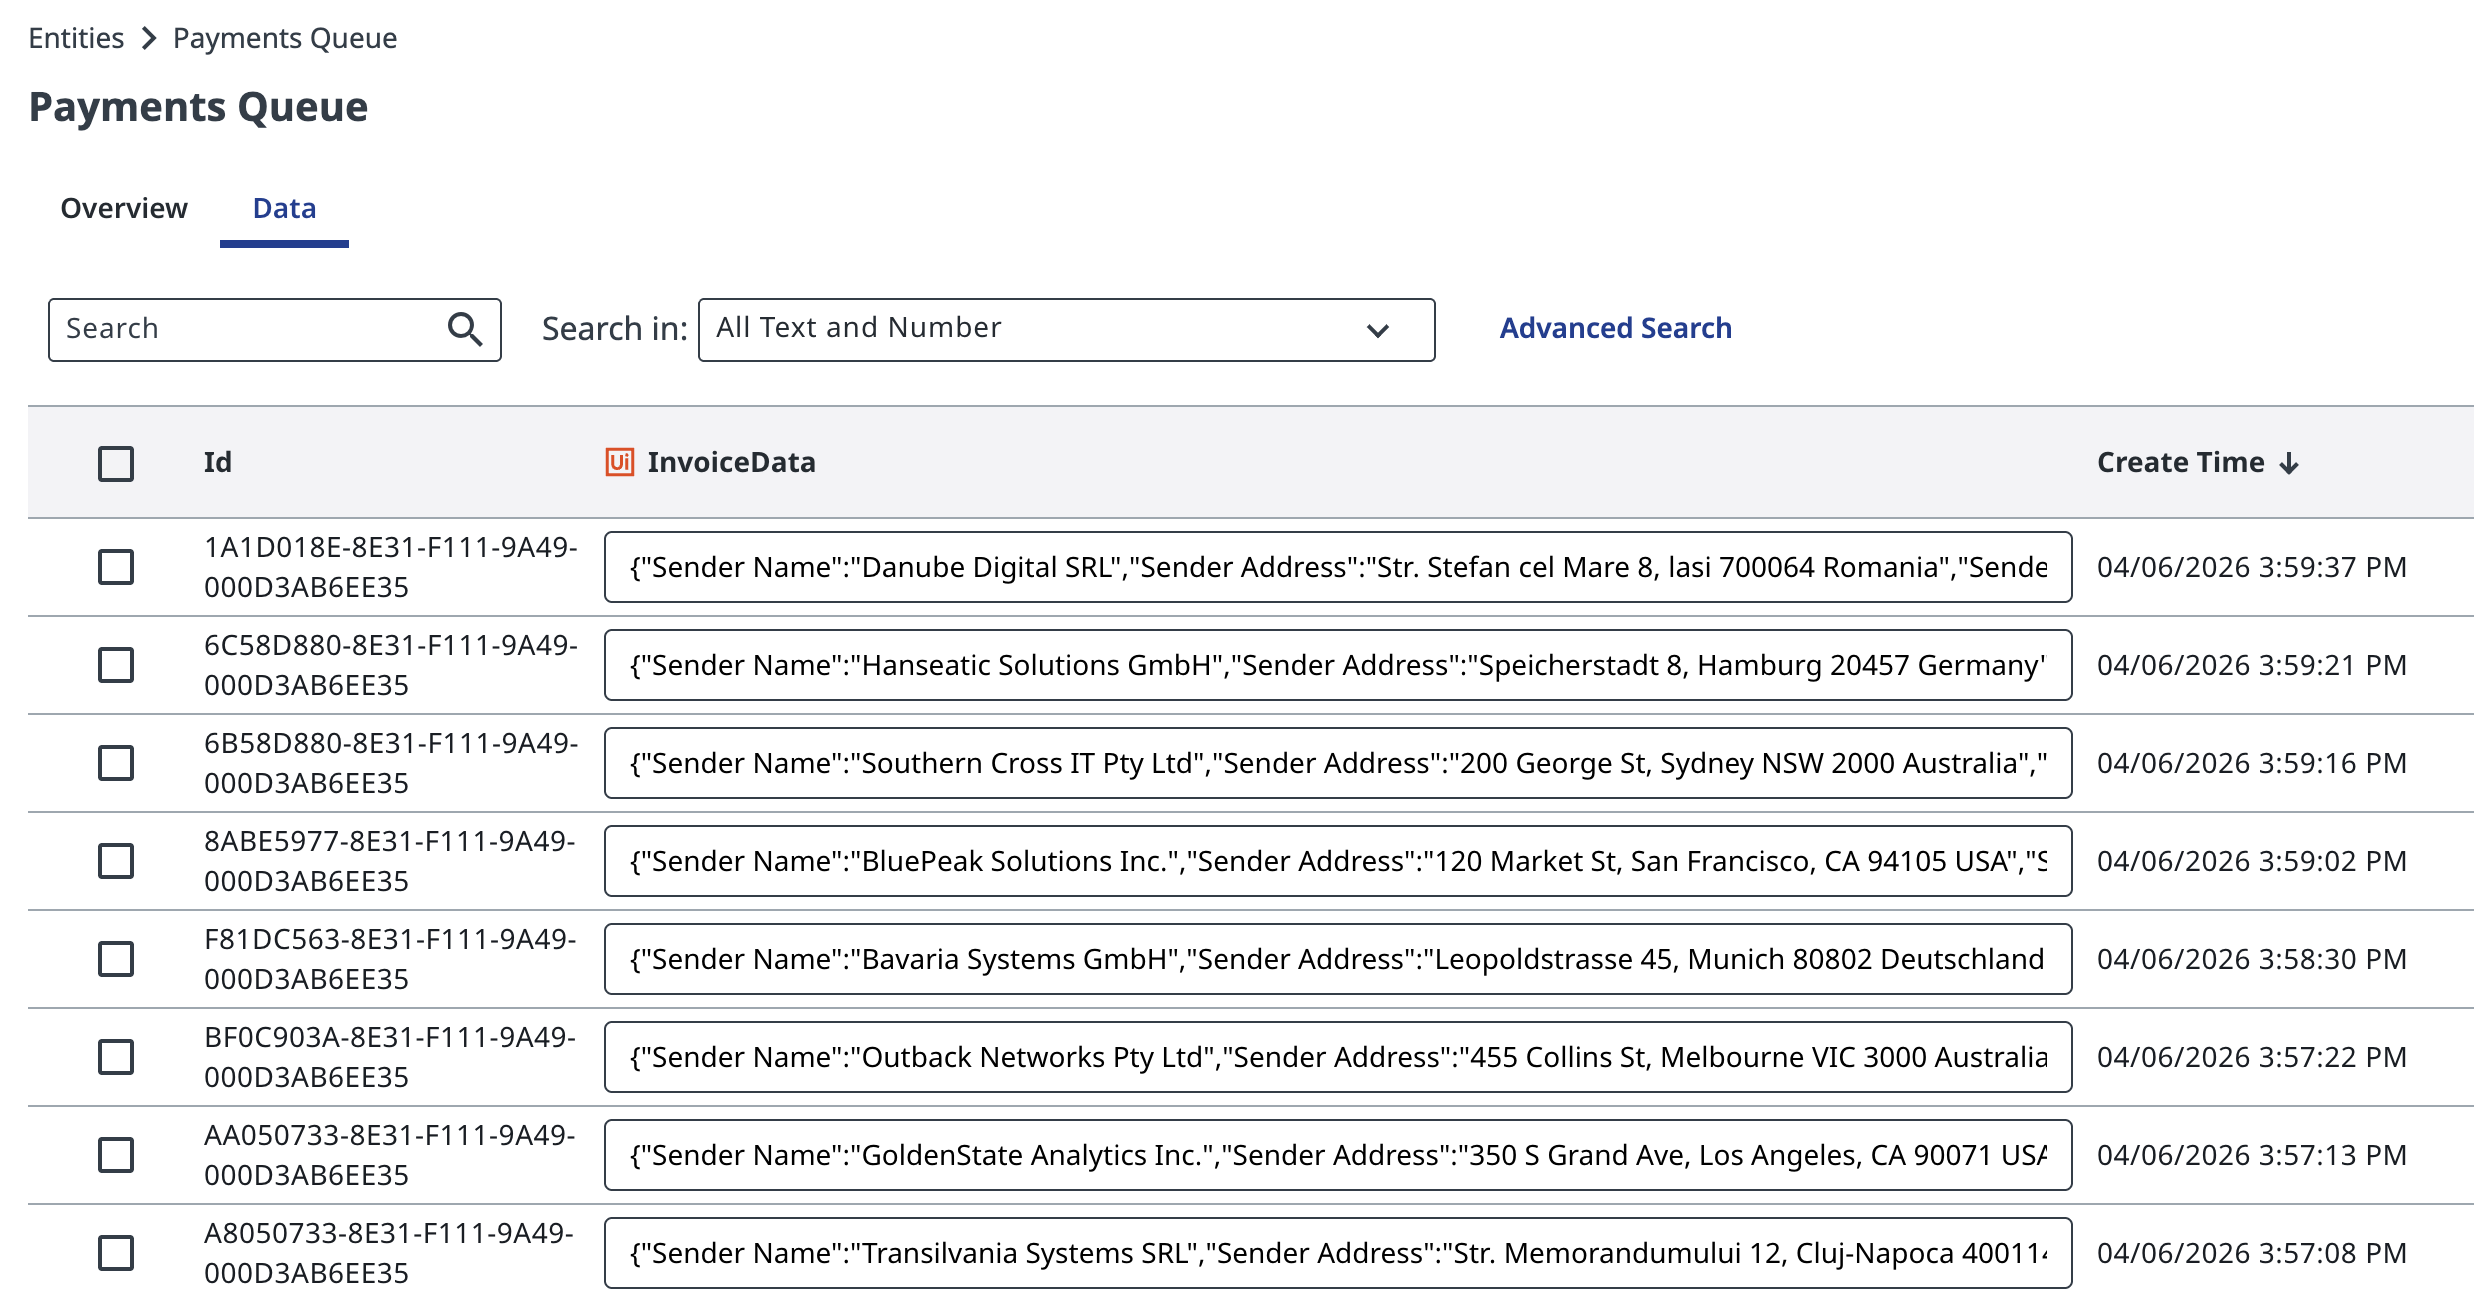
Task: Open InvoiceData field for Southern Cross IT
Action: 1338,763
